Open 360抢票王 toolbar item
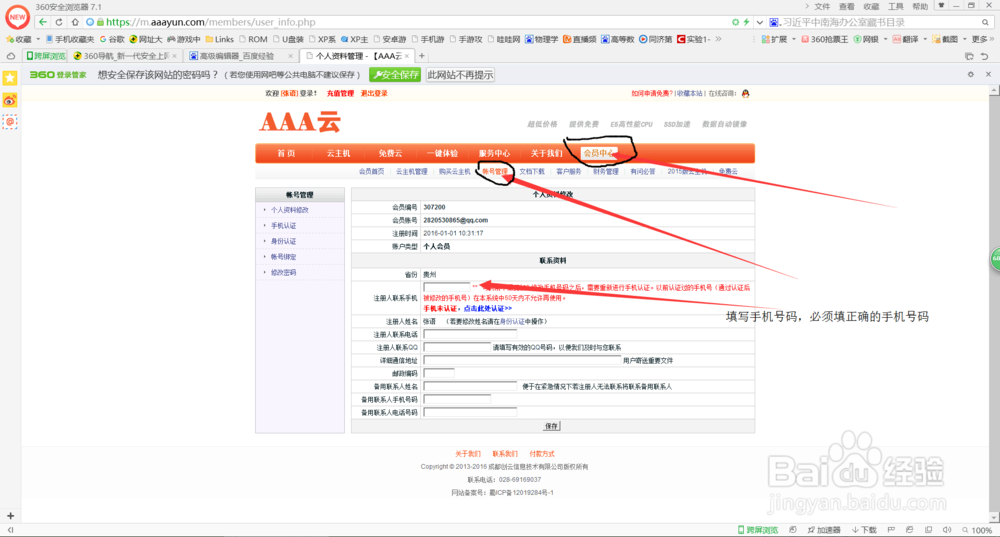1000x537 pixels. pos(825,40)
